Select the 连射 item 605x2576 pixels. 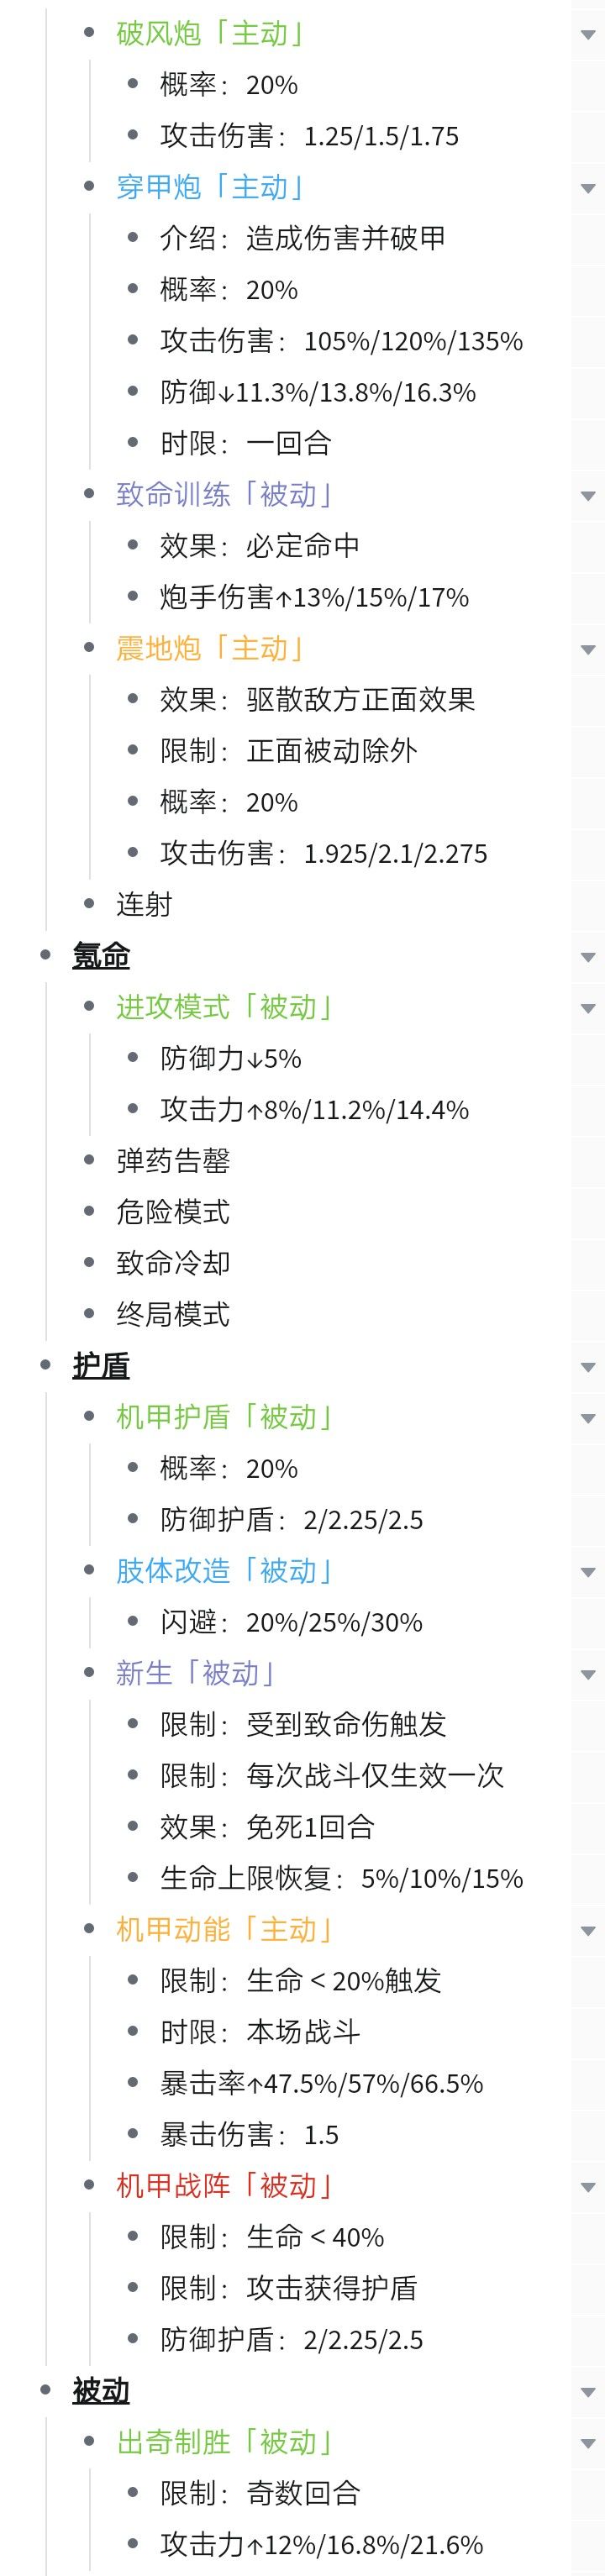[144, 904]
